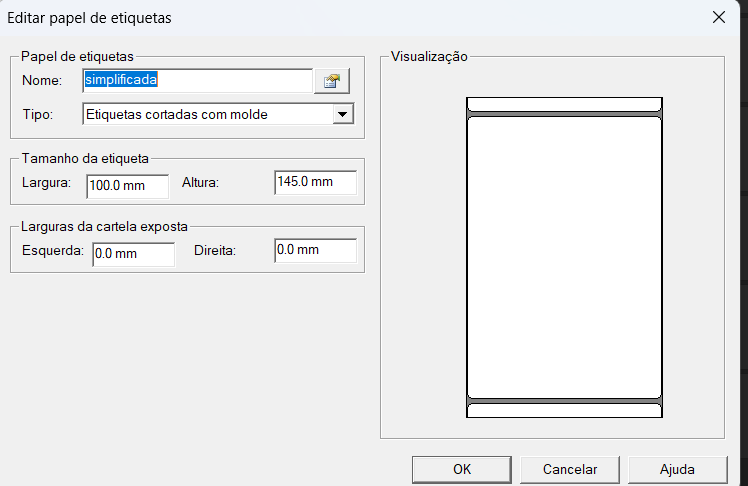Click the 'Tamanho da etiqueta' group heading

[85, 157]
